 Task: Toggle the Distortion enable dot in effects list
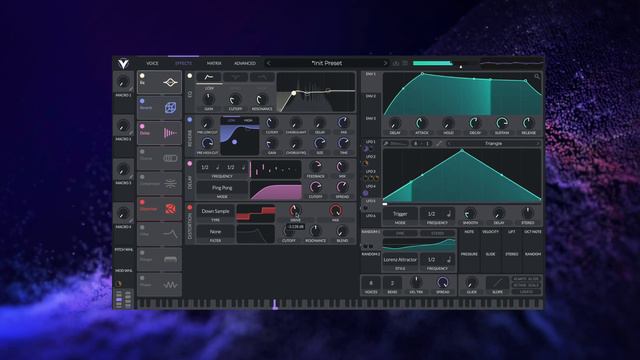[x=142, y=202]
